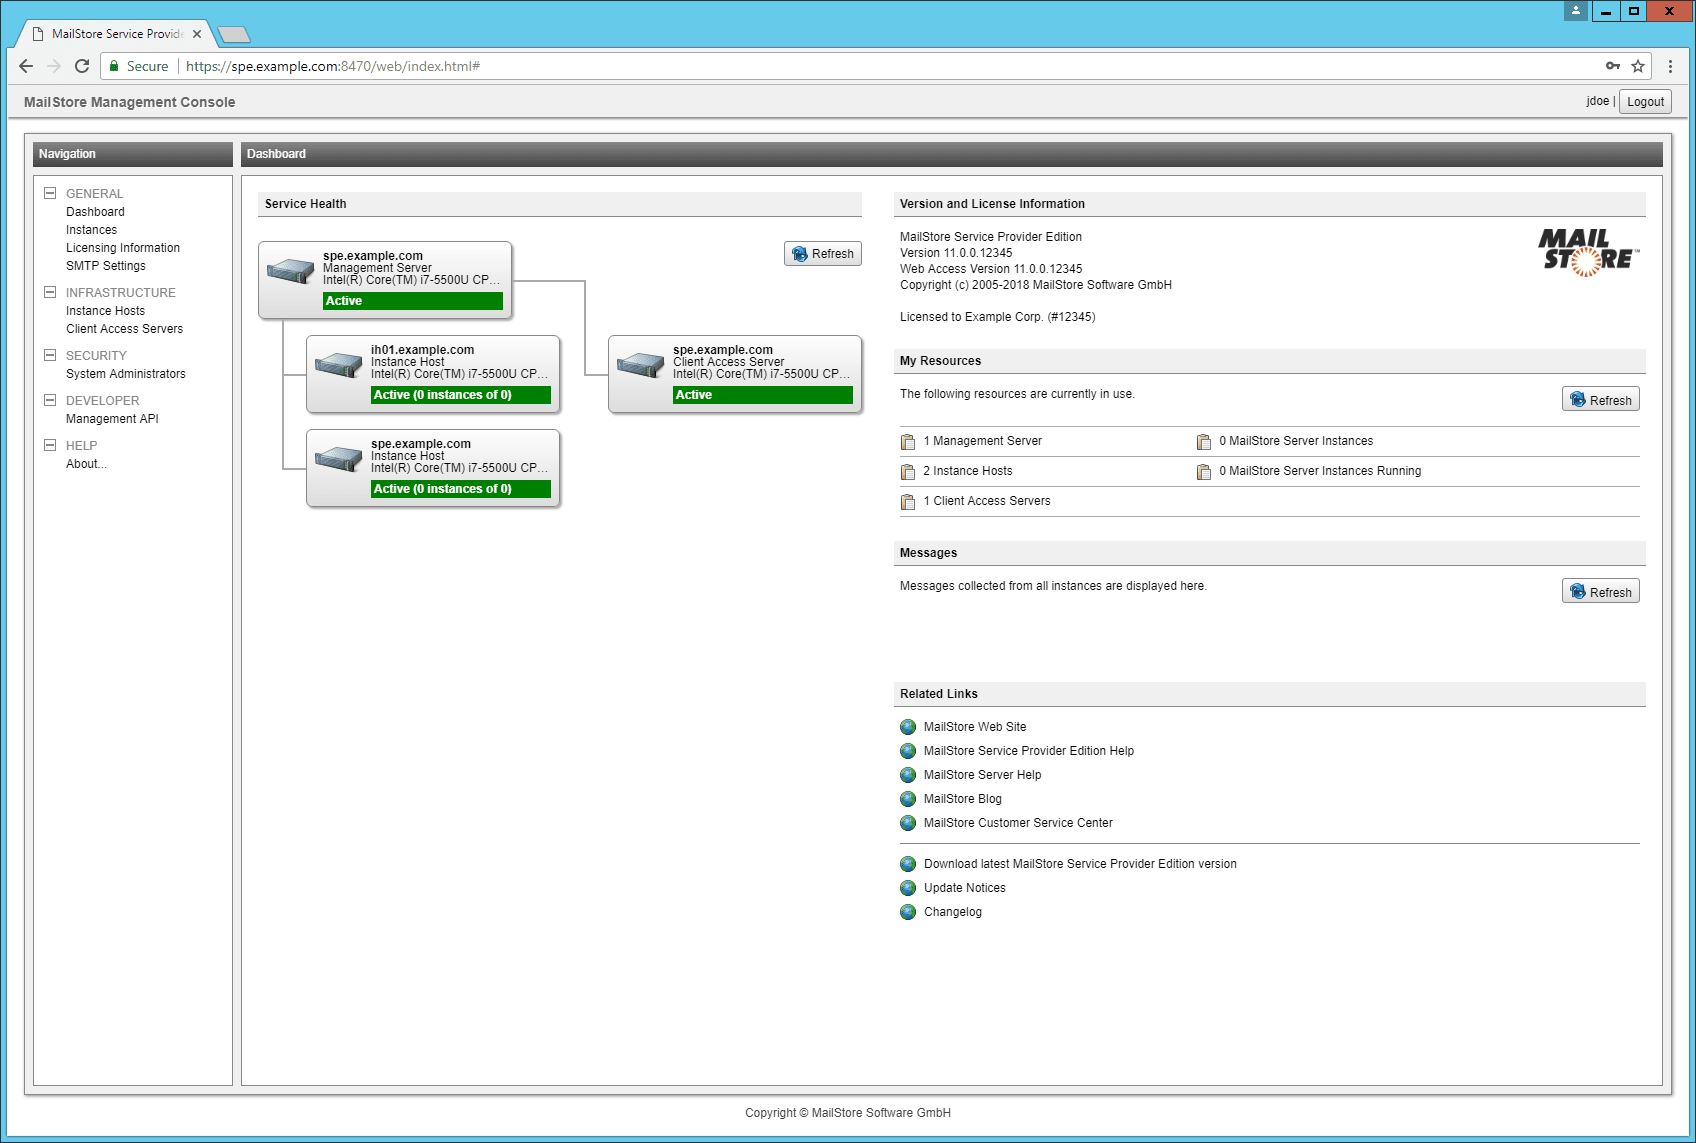Screen dimensions: 1696x1143
Task: Collapse the SECURITY navigation section
Action: point(50,355)
